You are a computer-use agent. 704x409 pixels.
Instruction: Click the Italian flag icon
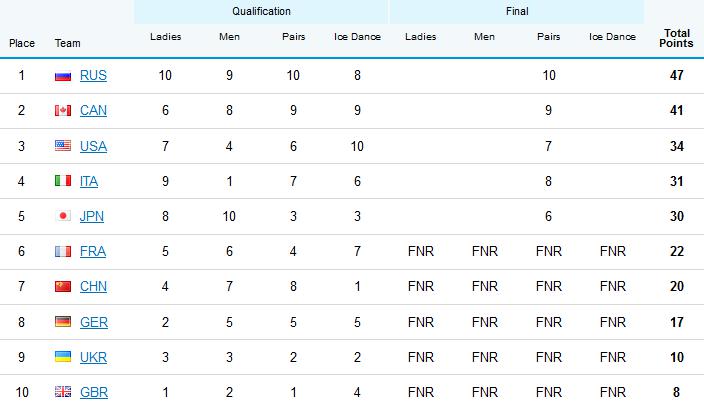coord(63,181)
